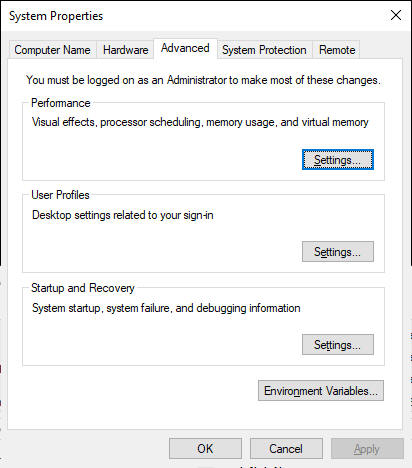Switch to the Computer Name tab

[x=52, y=50]
